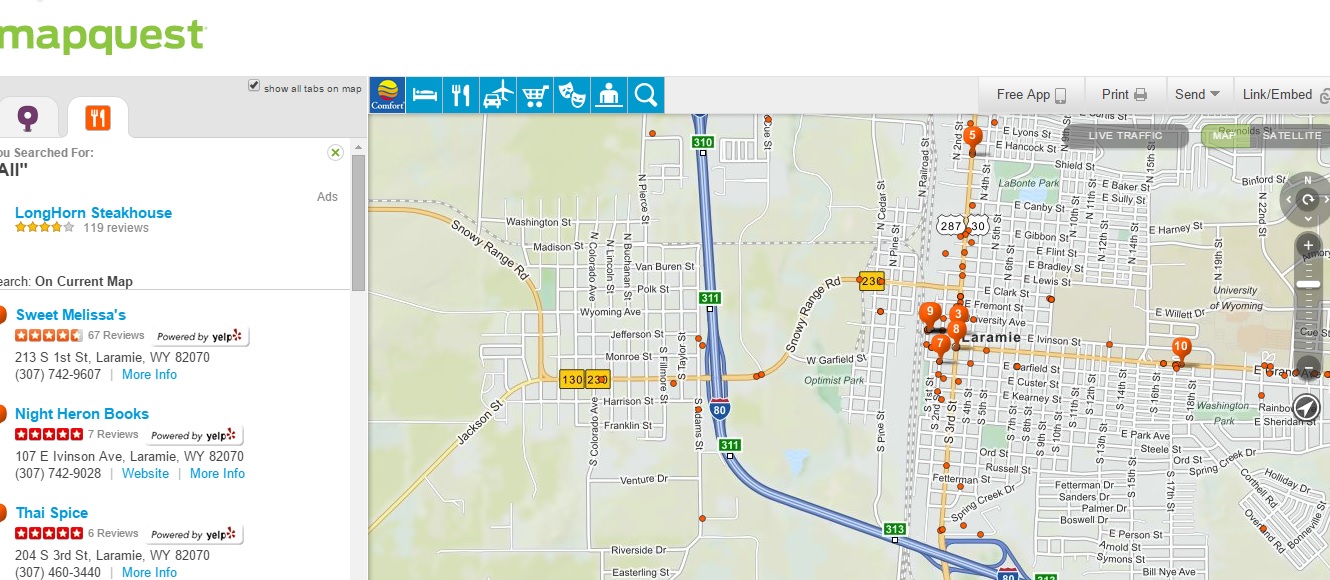
Task: Click the compass locate-me icon on map
Action: point(1306,407)
